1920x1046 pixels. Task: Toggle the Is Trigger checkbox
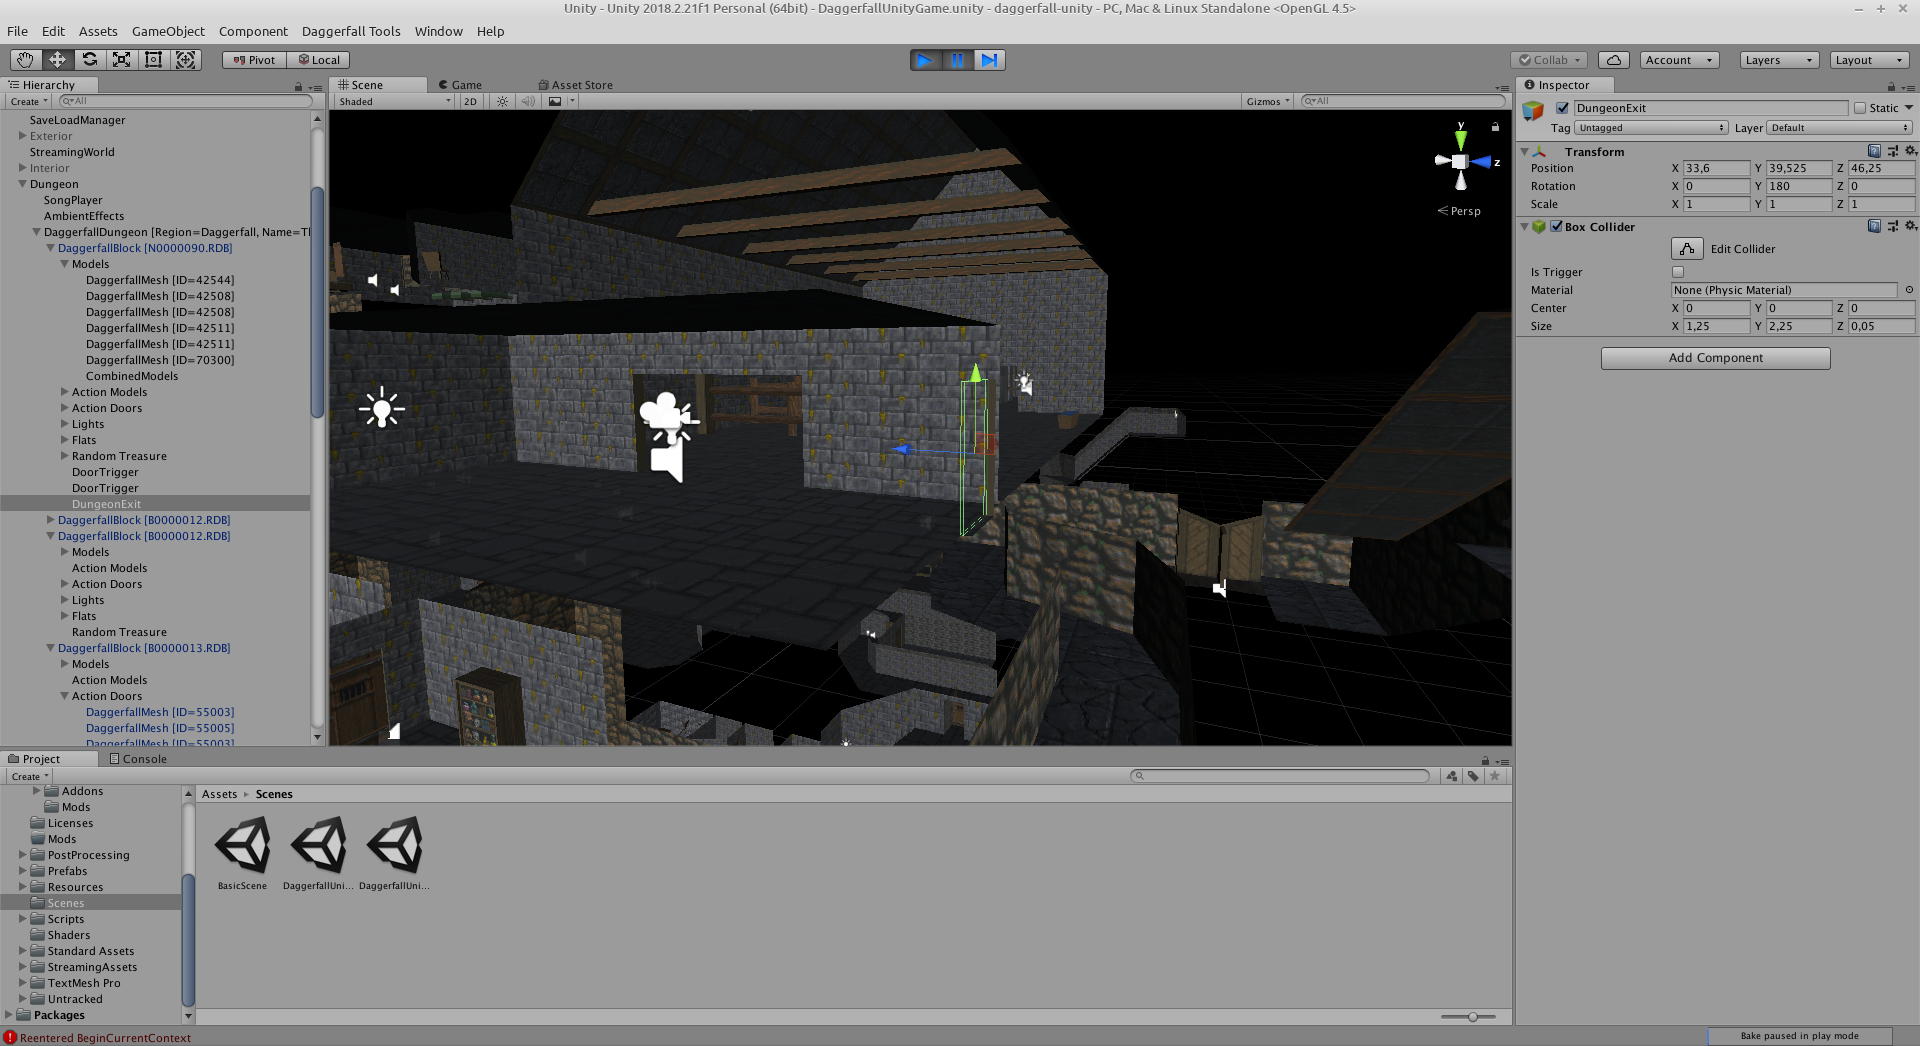click(x=1678, y=272)
